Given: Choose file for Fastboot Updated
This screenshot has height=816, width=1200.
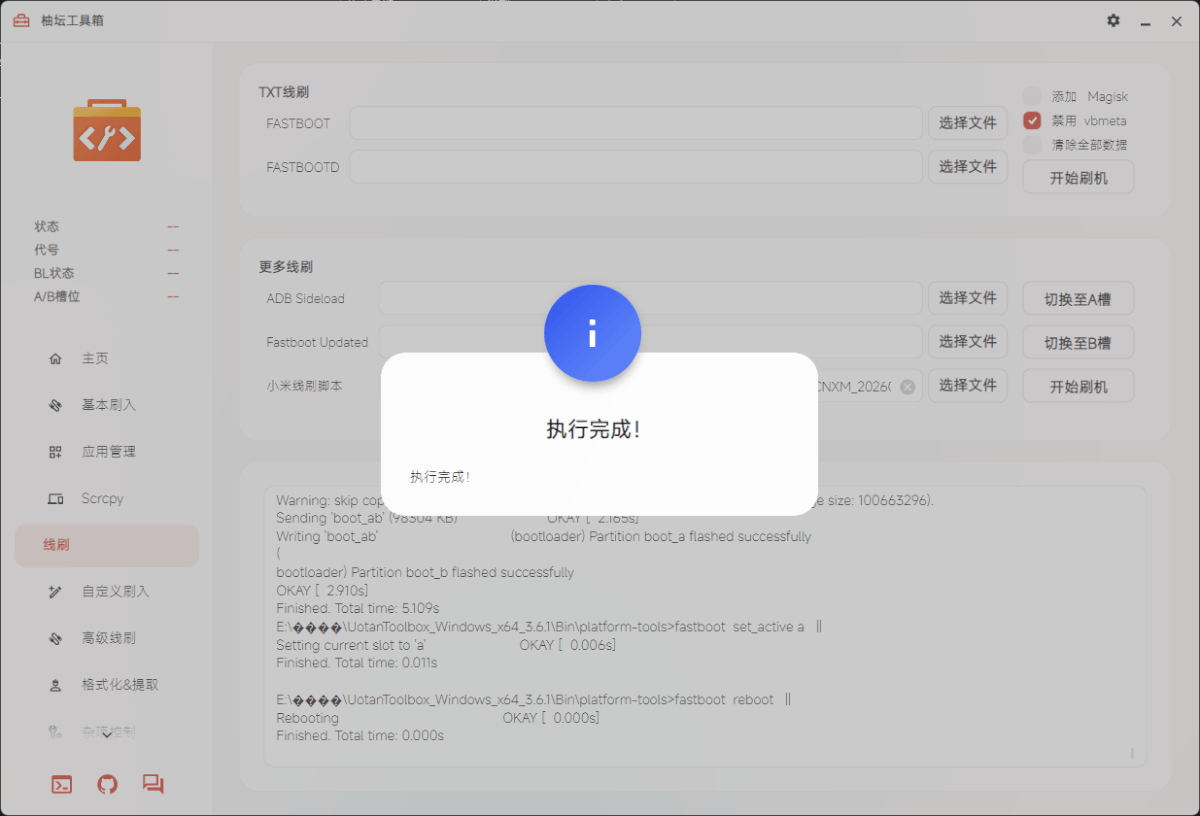Looking at the screenshot, I should 968,342.
